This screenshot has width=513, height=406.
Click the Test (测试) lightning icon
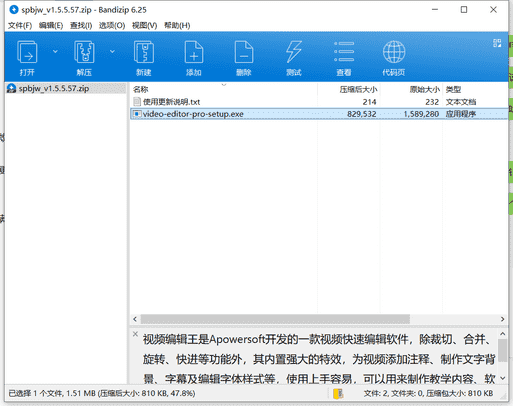294,52
